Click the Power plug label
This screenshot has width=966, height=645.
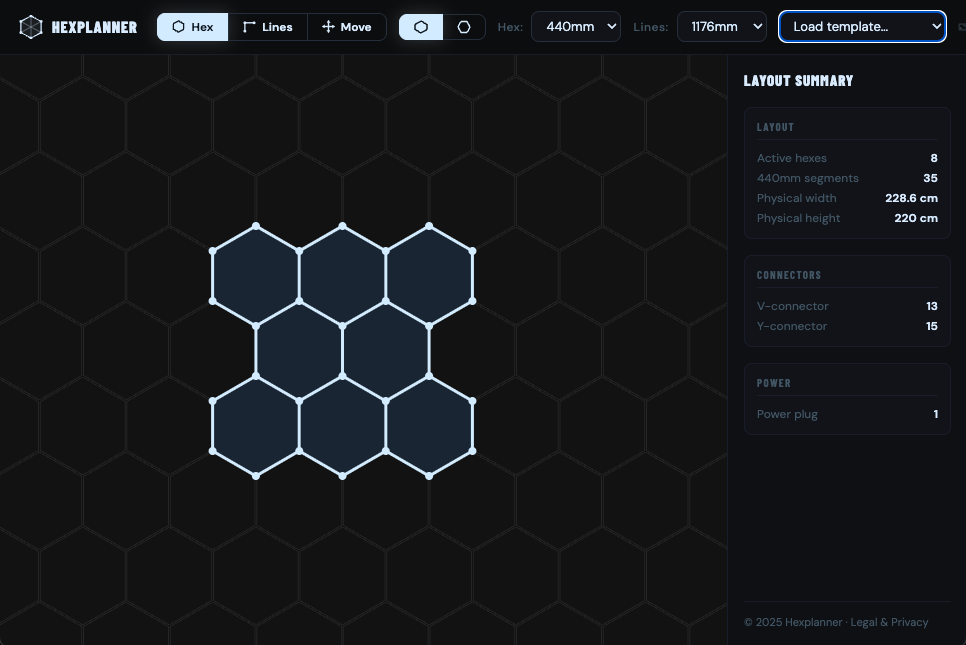coord(787,414)
